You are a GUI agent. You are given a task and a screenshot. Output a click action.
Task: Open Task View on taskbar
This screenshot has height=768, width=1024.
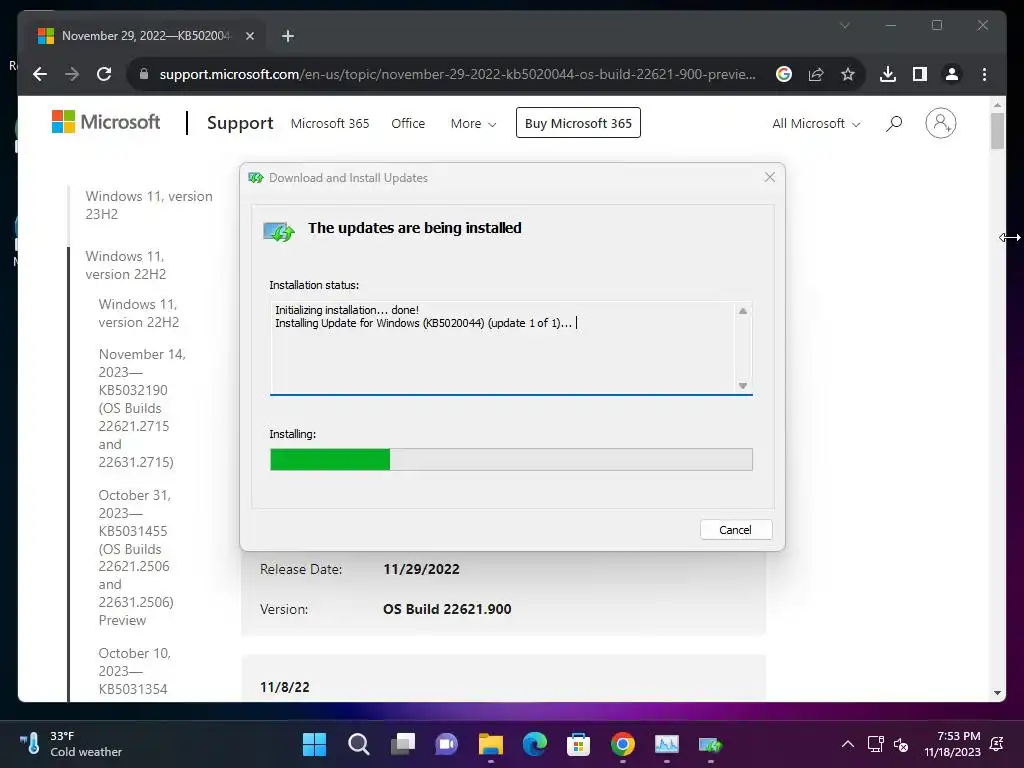403,744
